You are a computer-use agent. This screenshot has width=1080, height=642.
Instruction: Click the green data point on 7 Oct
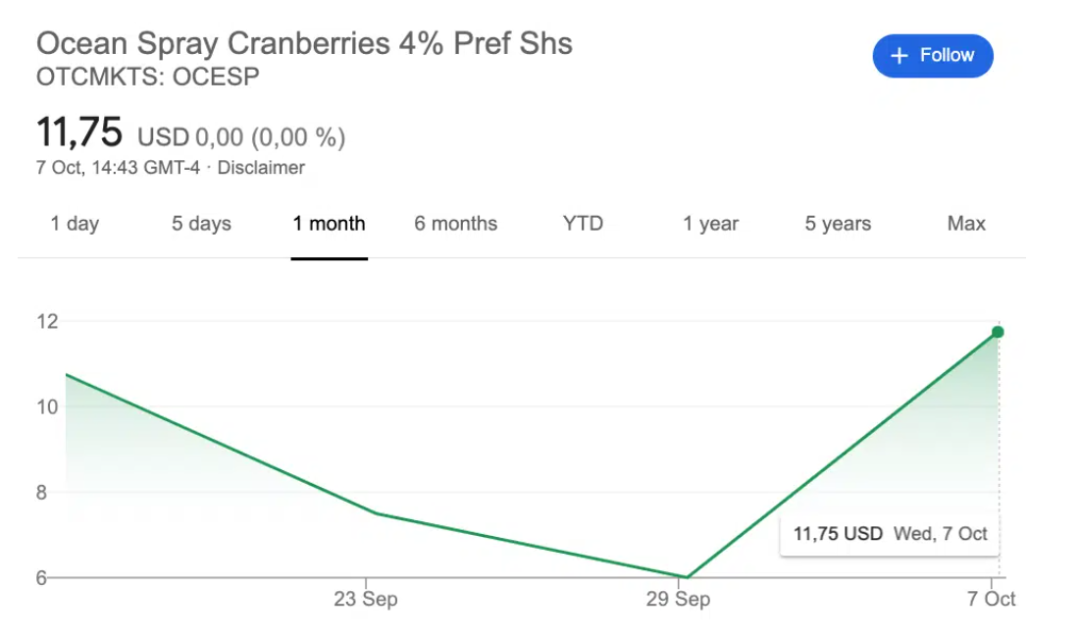997,332
